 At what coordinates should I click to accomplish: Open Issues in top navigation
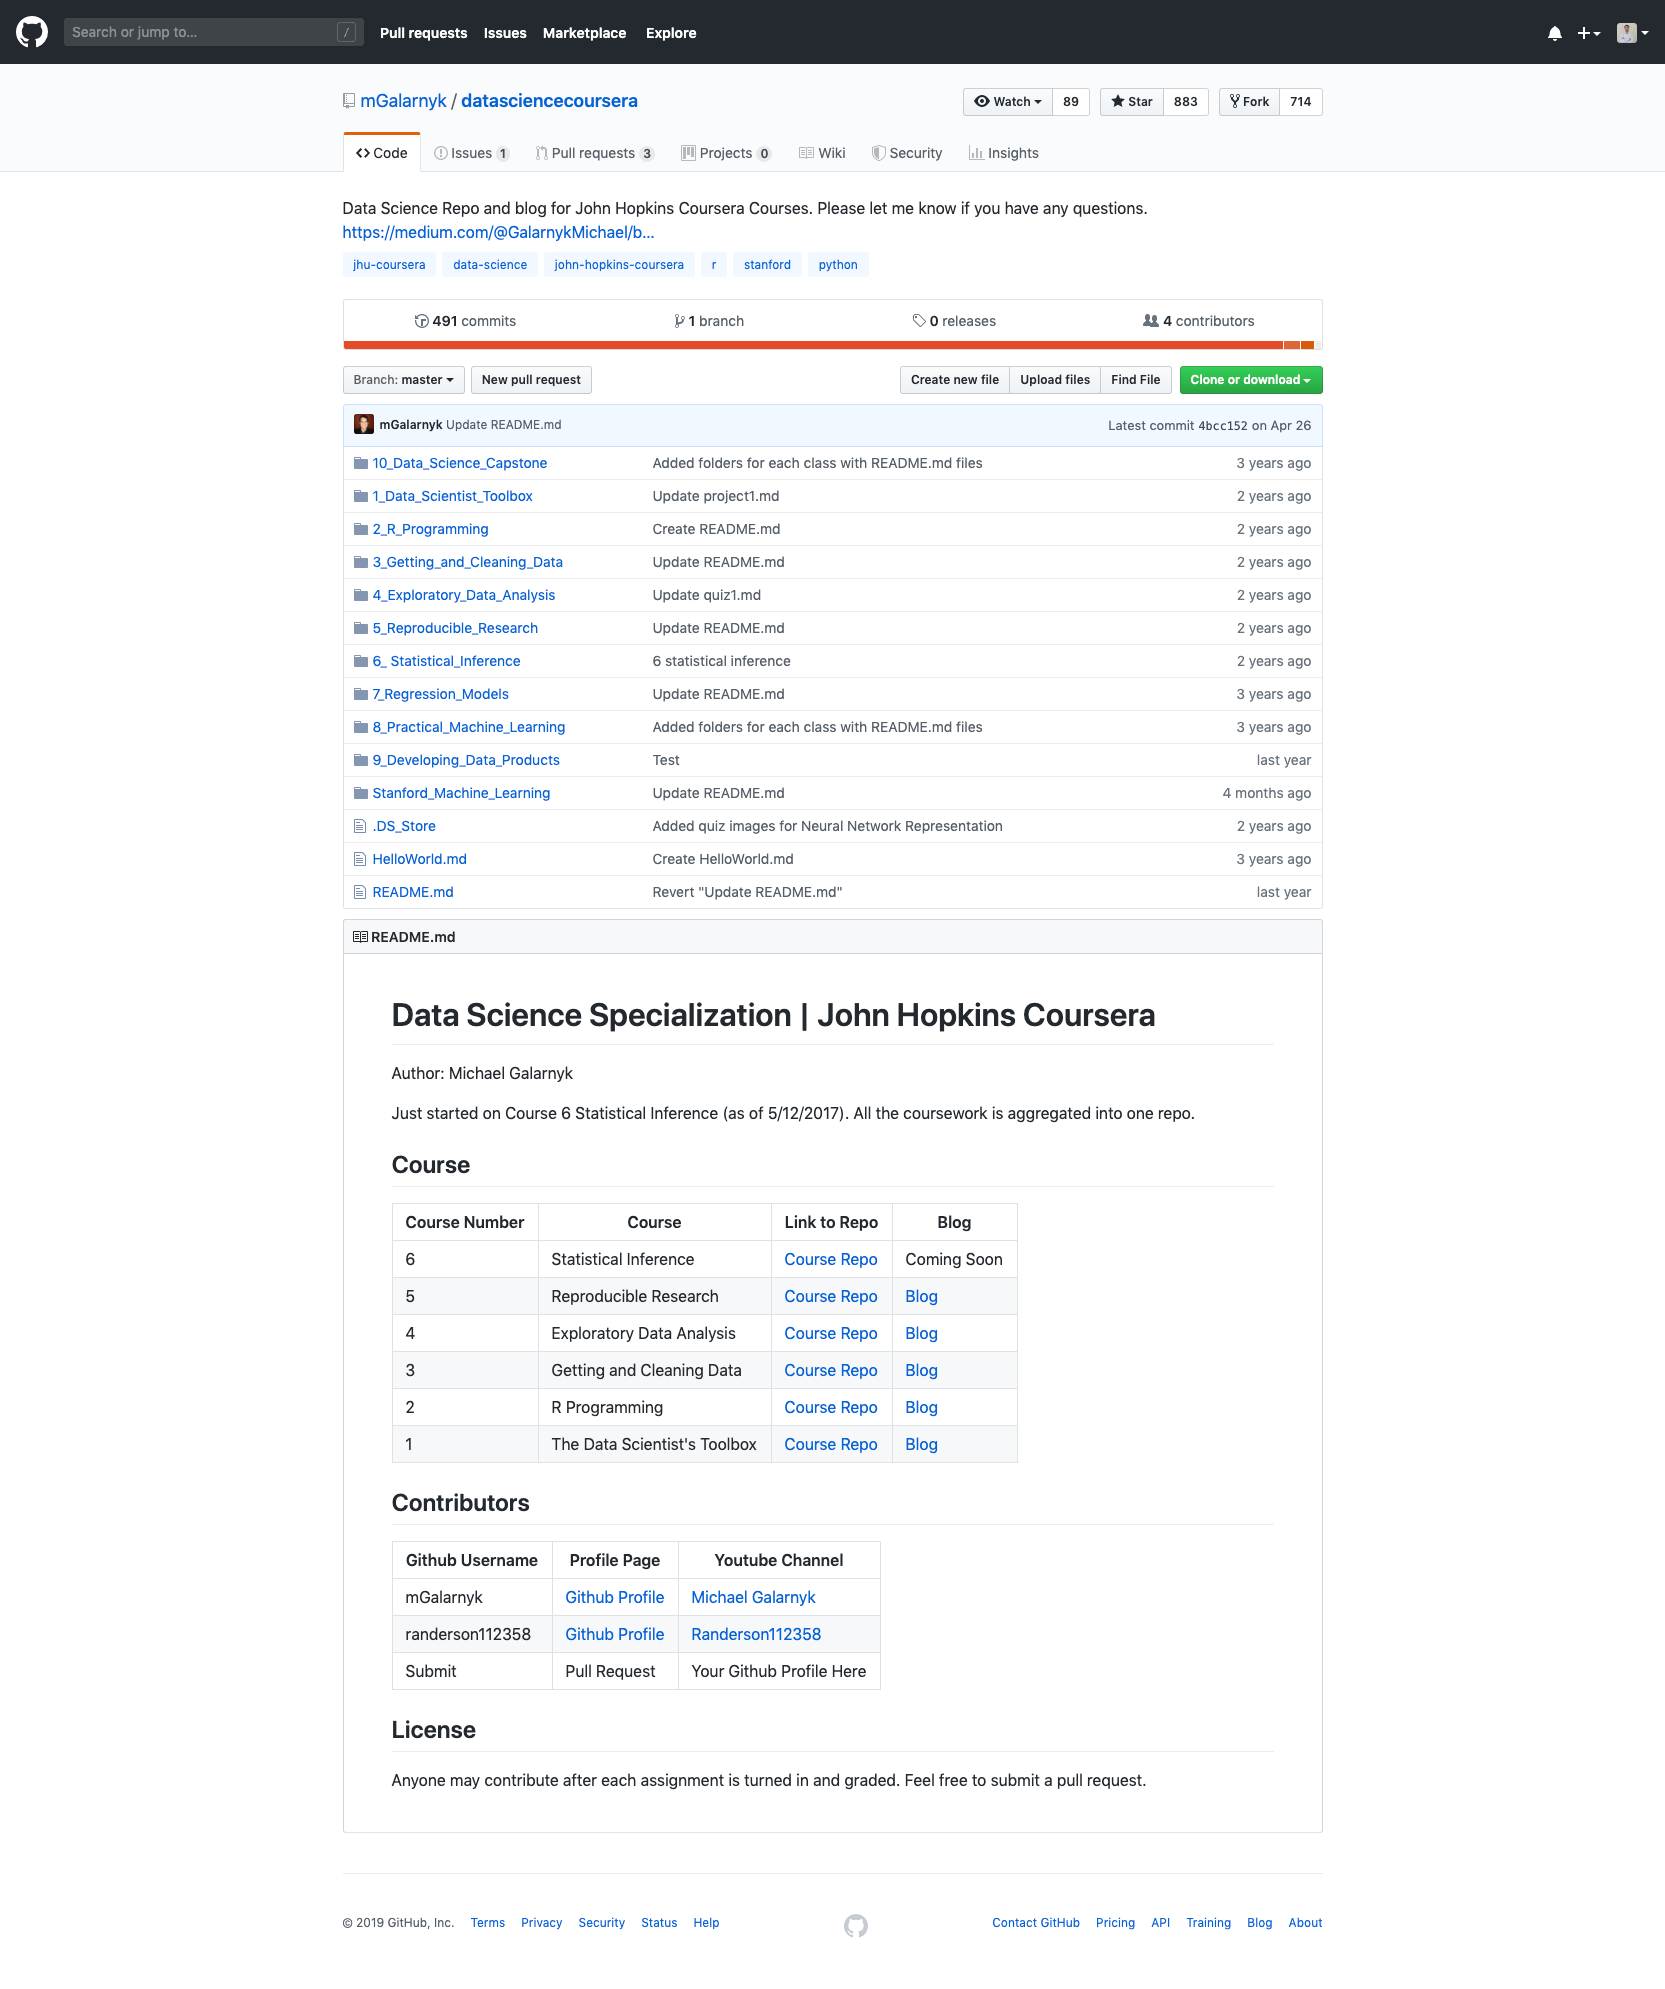coord(505,33)
